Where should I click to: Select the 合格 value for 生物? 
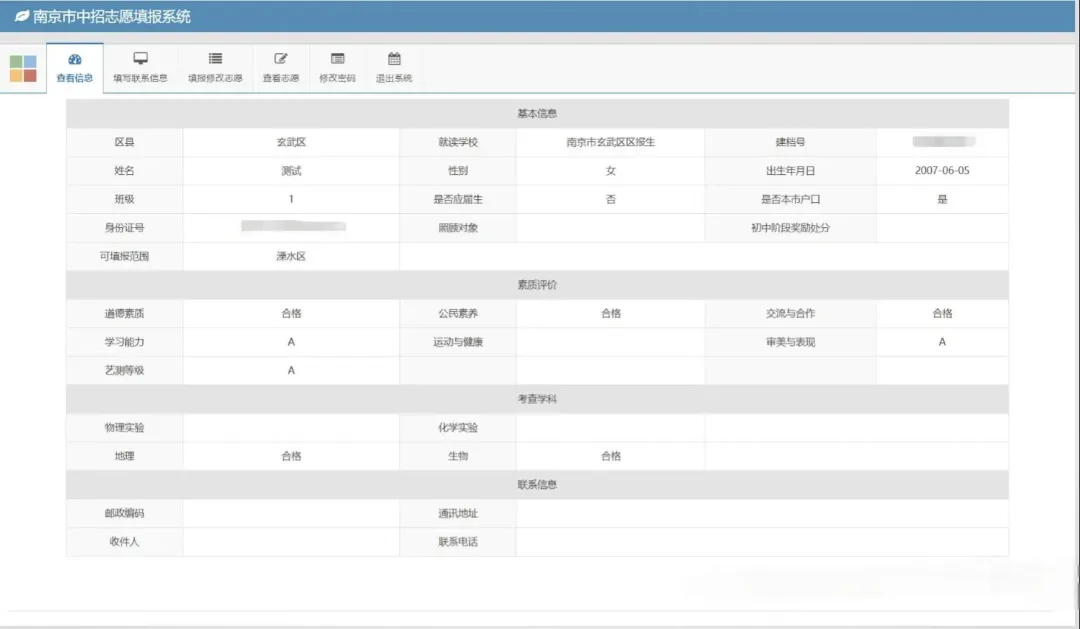[610, 456]
